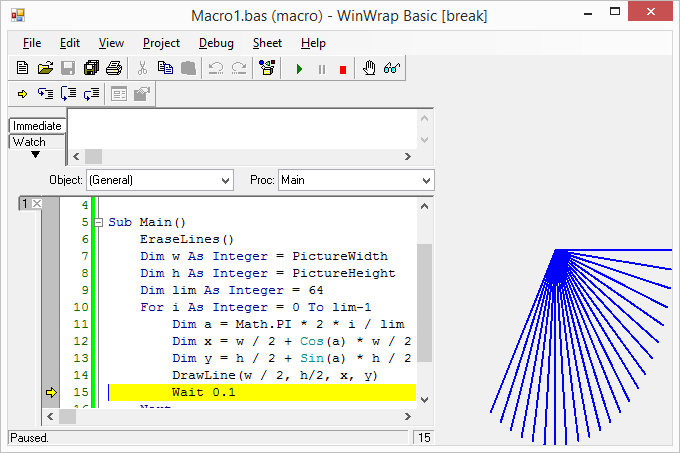Click the New macro icon
The width and height of the screenshot is (680, 453).
coord(23,68)
